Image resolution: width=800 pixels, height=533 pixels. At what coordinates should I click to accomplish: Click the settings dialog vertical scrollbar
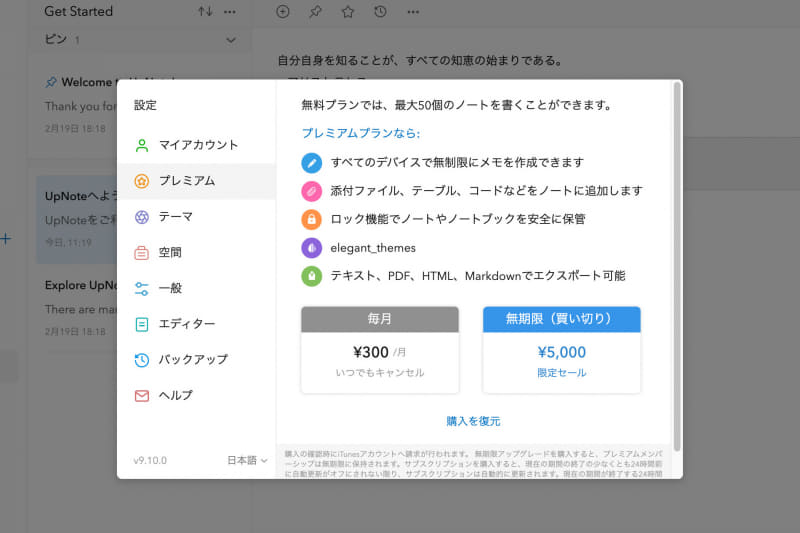click(x=677, y=267)
